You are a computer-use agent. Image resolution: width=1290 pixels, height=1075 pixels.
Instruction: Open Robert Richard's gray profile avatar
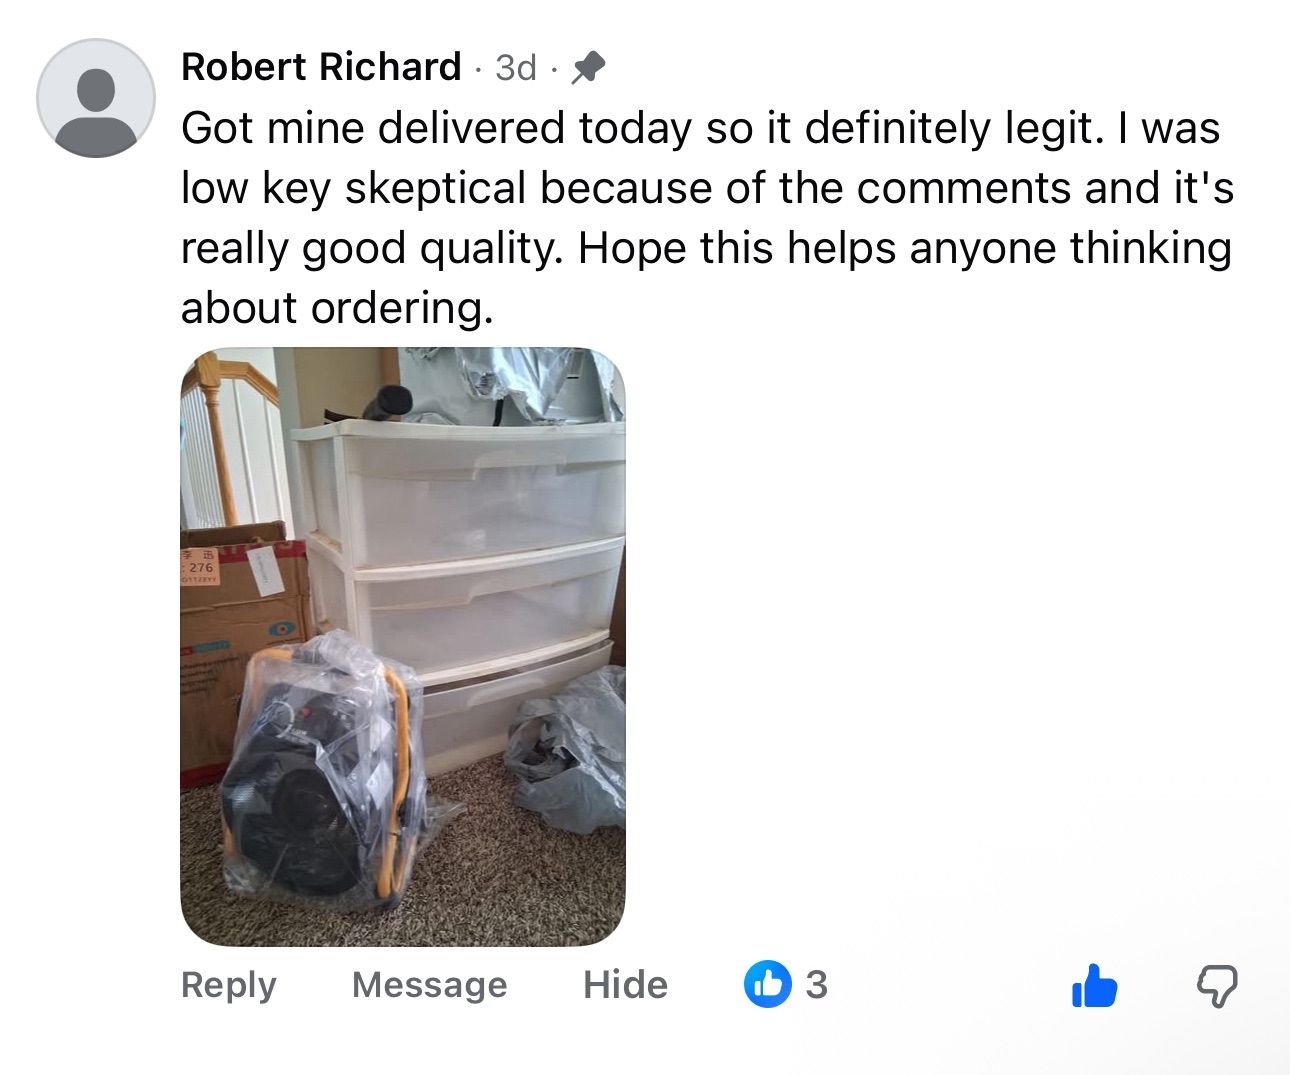(x=96, y=98)
